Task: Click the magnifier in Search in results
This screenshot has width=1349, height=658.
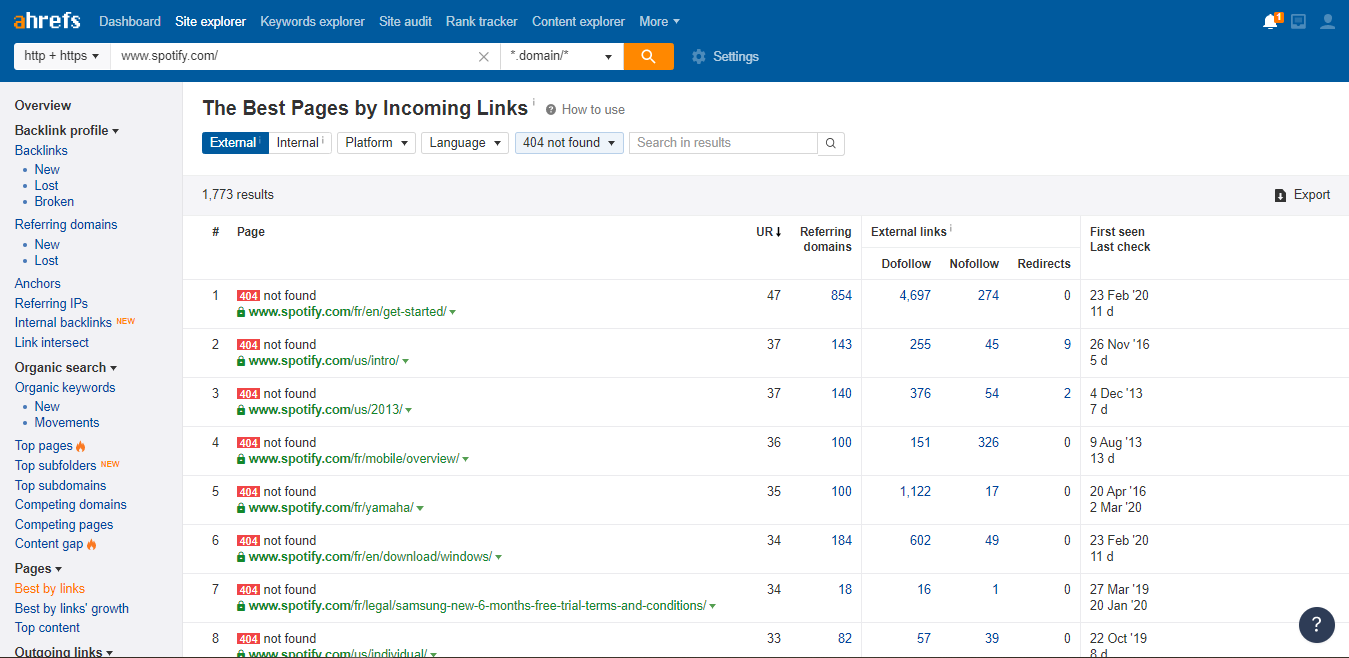Action: tap(830, 143)
